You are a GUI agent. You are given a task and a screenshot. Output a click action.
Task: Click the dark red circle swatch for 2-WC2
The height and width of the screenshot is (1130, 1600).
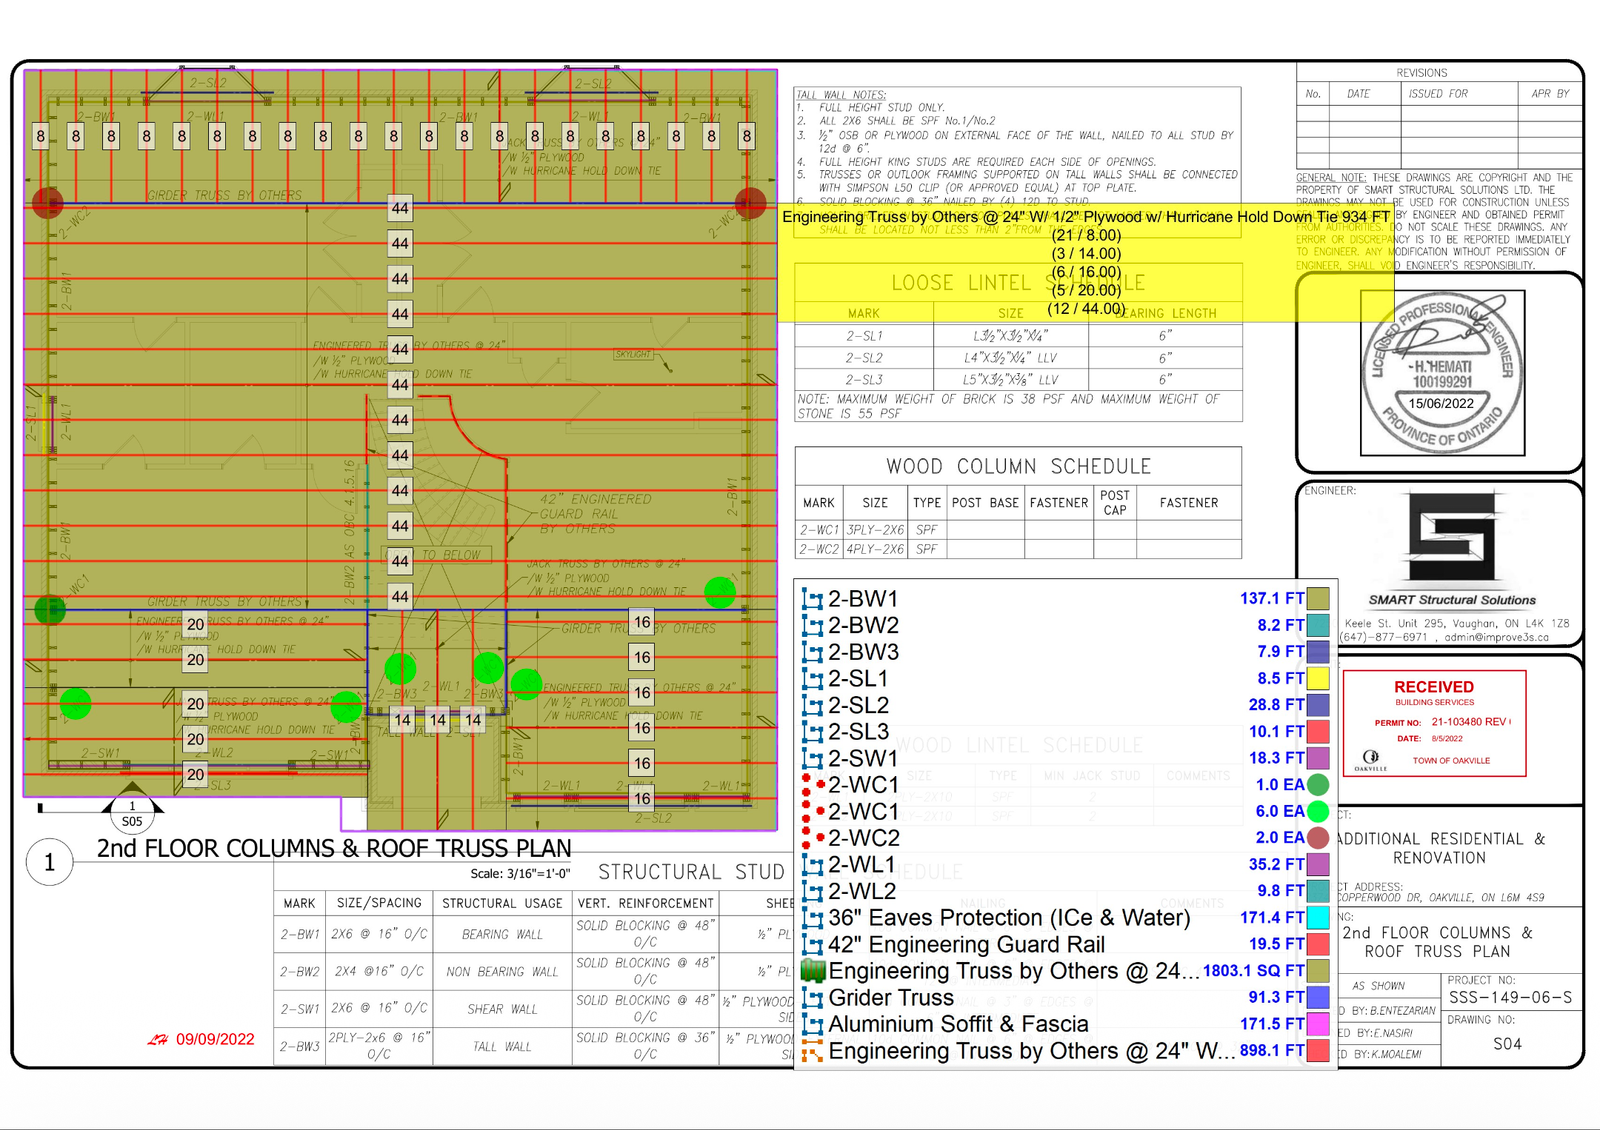(1319, 838)
